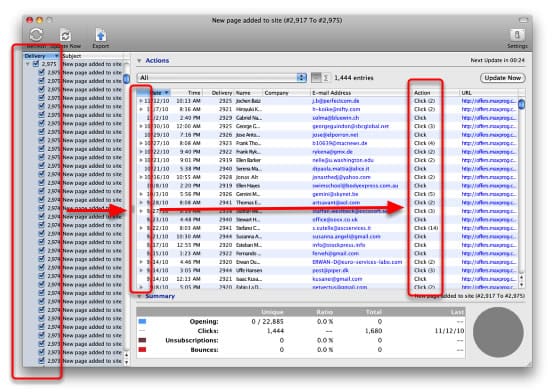Image resolution: width=560 pixels, height=392 pixels.
Task: Click the dark Unsubscriptions color swatch
Action: pos(142,340)
